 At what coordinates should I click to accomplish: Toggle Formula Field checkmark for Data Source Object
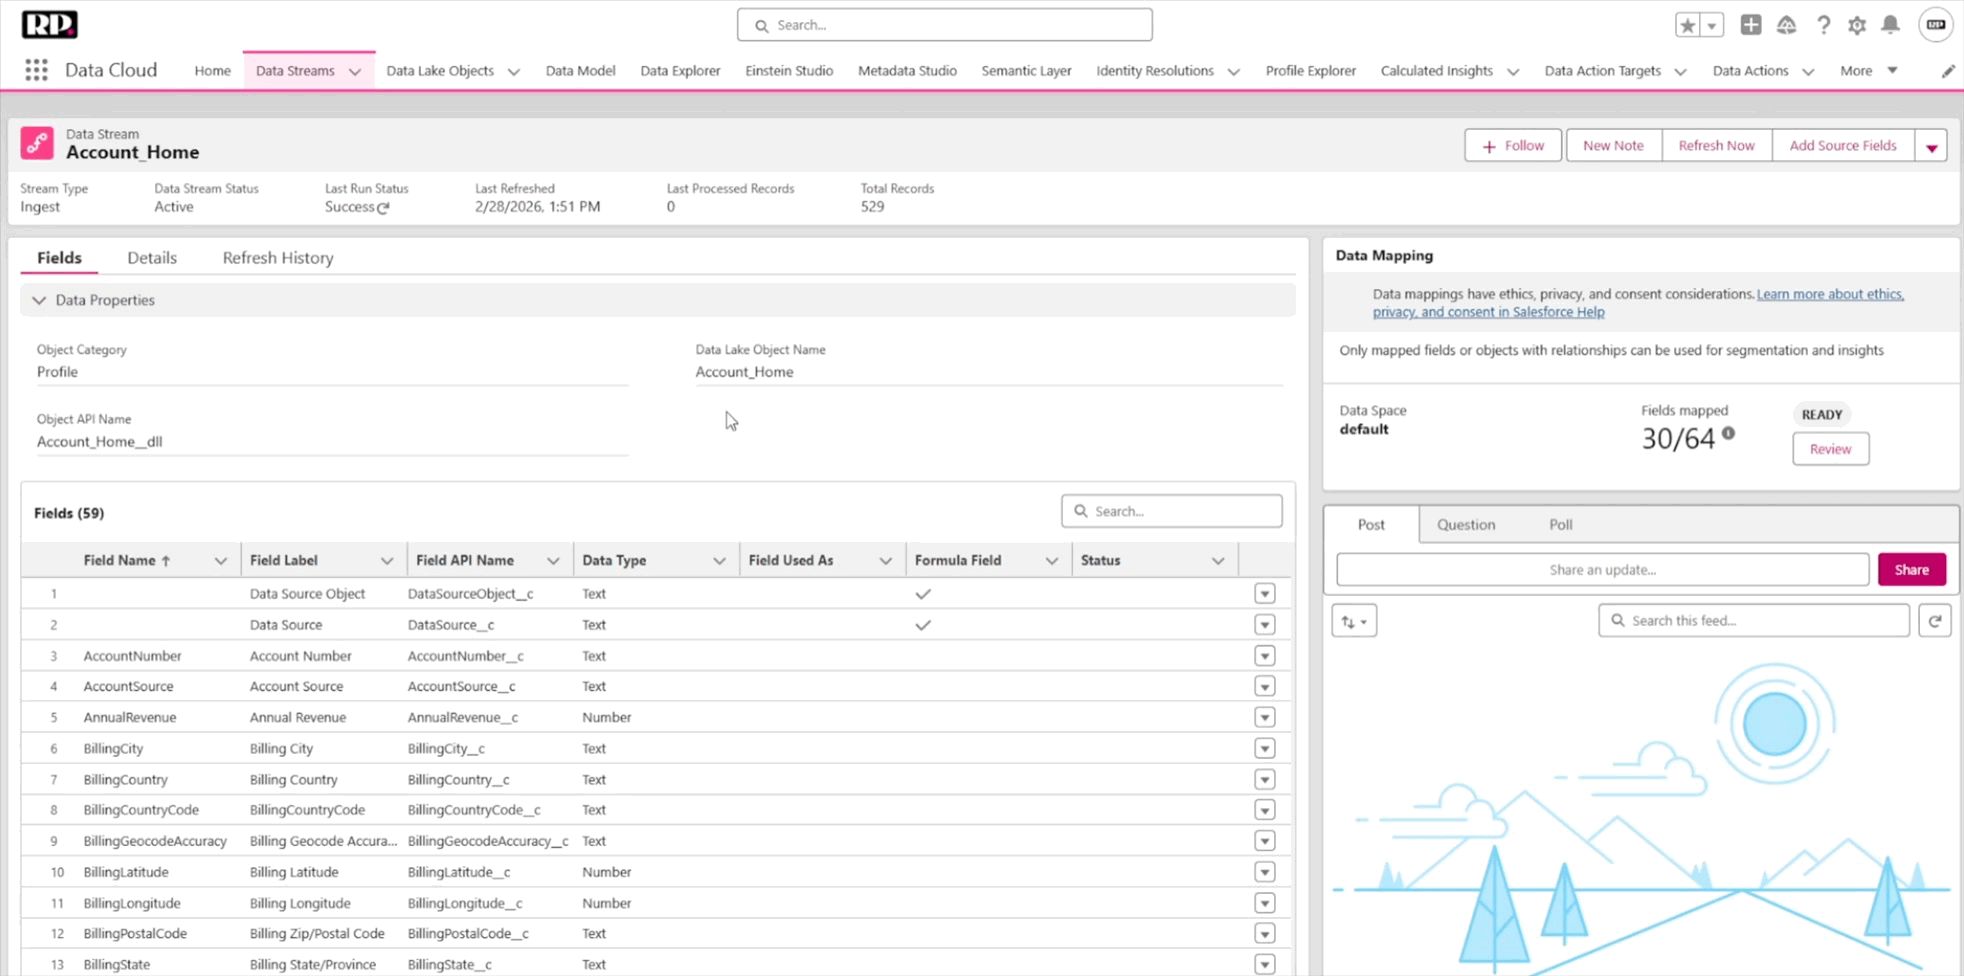[923, 594]
